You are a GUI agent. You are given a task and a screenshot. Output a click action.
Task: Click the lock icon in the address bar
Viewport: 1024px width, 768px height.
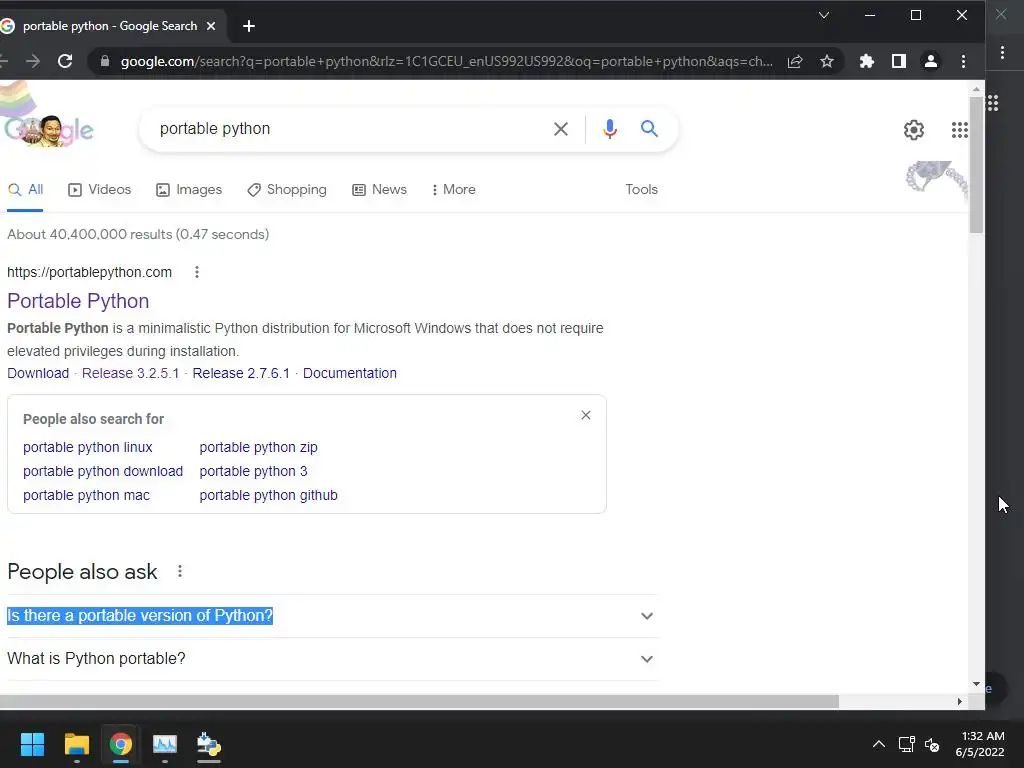click(104, 61)
